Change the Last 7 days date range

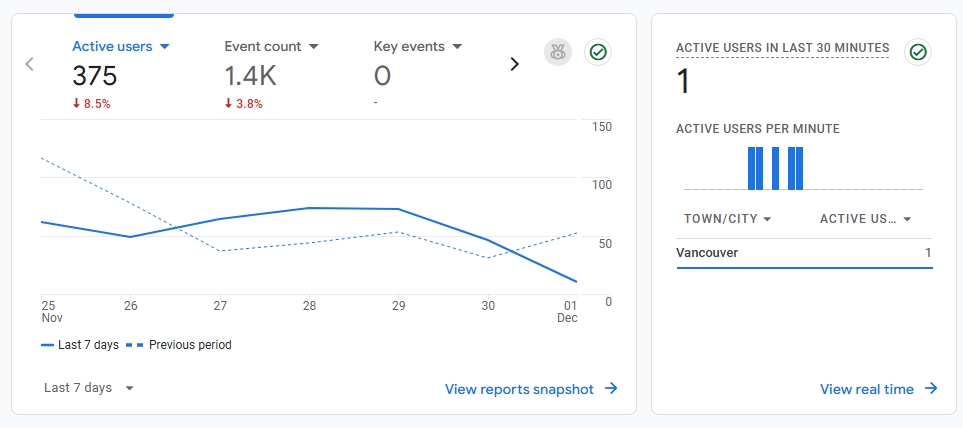coord(89,388)
